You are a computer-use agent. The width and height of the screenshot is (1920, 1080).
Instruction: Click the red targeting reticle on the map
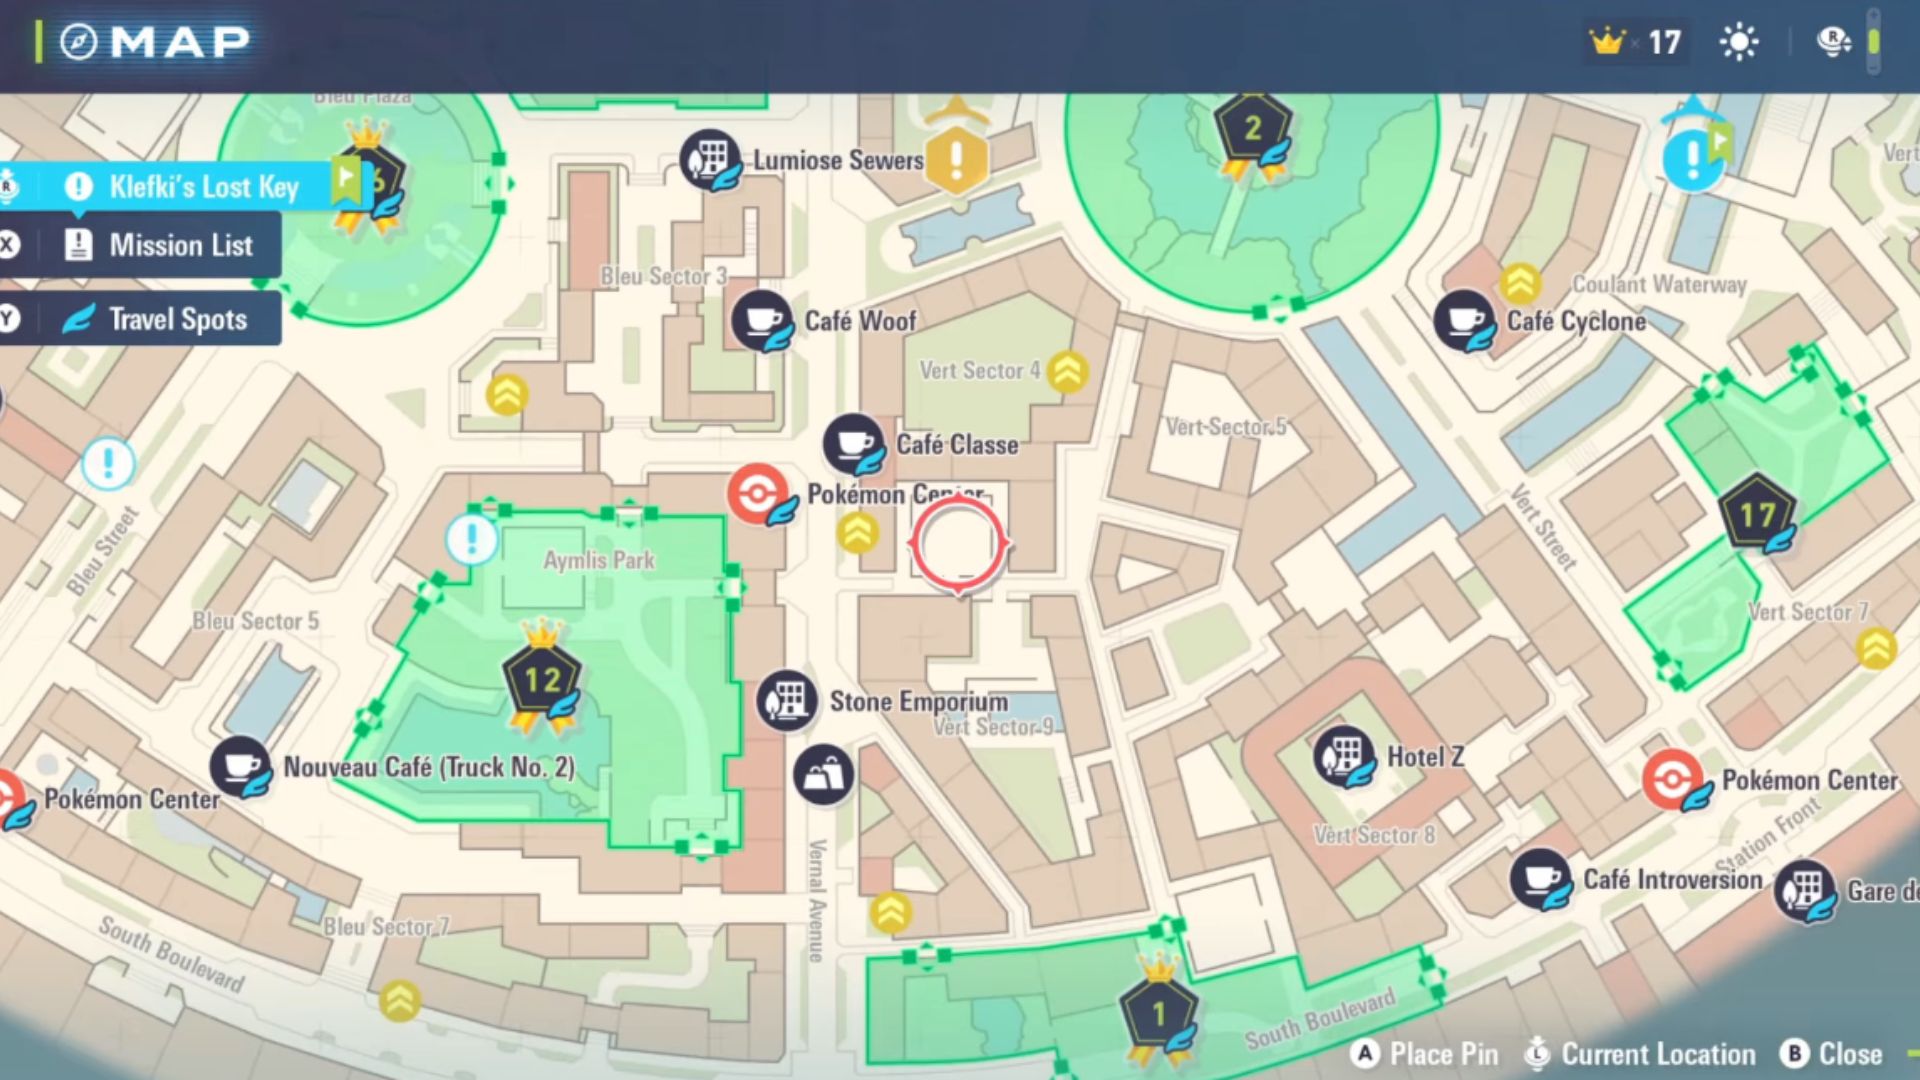958,545
